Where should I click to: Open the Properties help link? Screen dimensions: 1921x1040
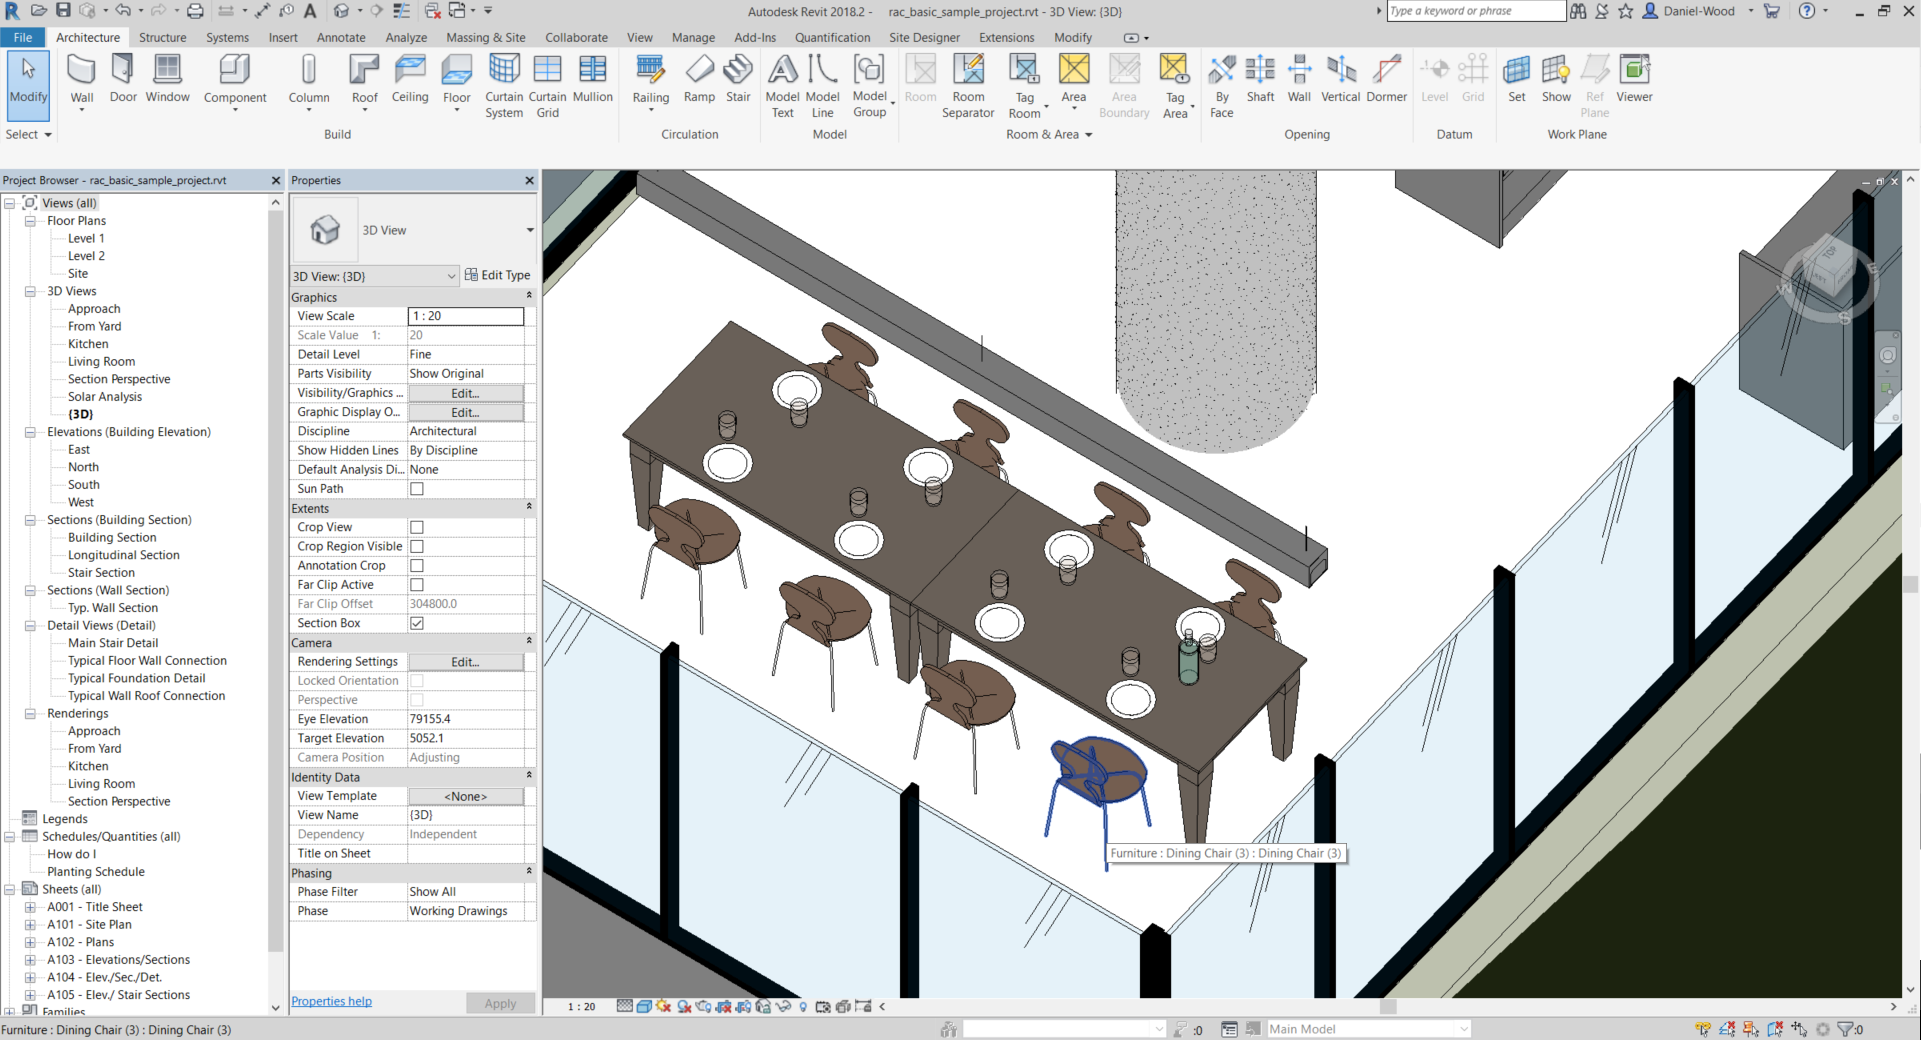point(331,1001)
